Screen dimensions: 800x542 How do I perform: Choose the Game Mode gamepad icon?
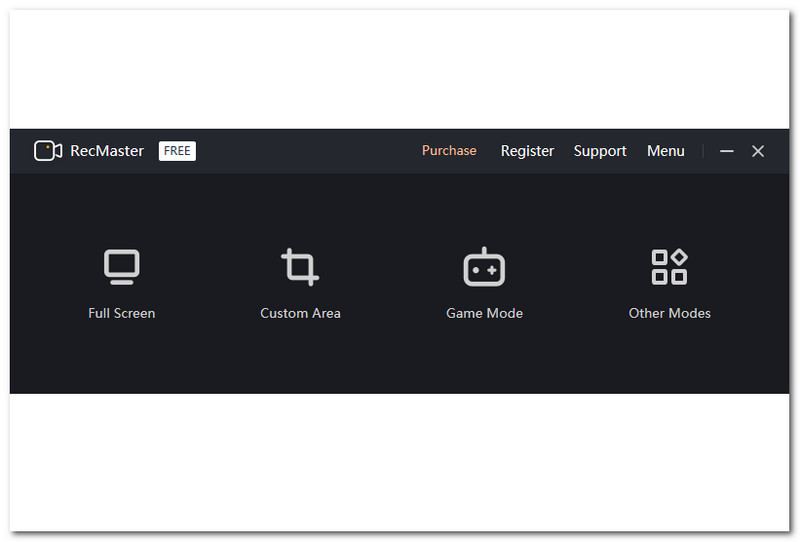point(484,267)
